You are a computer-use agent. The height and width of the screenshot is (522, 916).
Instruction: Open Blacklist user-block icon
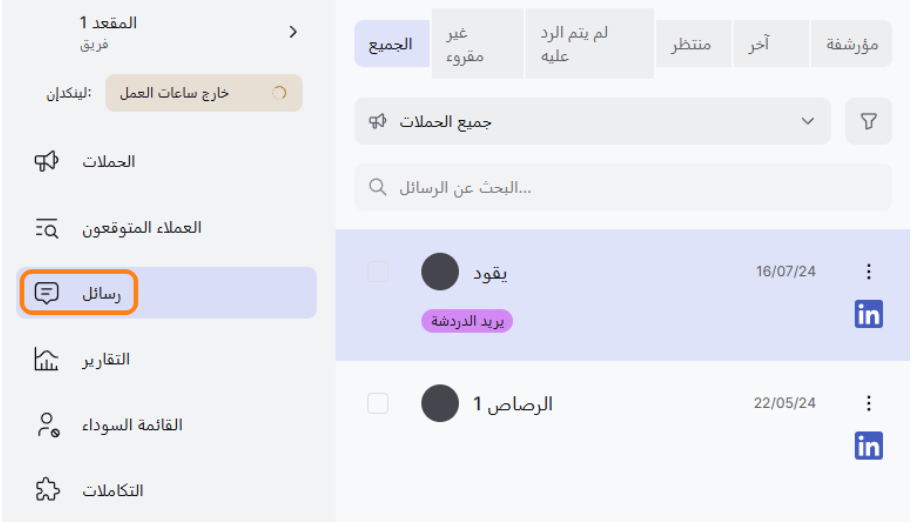[x=47, y=425]
